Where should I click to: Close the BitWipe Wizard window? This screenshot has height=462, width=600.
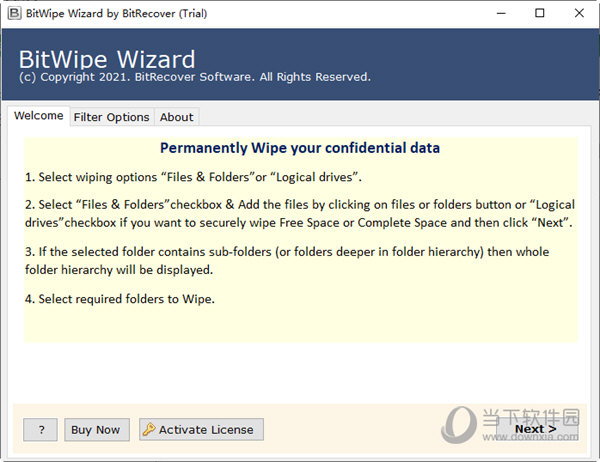pyautogui.click(x=579, y=13)
